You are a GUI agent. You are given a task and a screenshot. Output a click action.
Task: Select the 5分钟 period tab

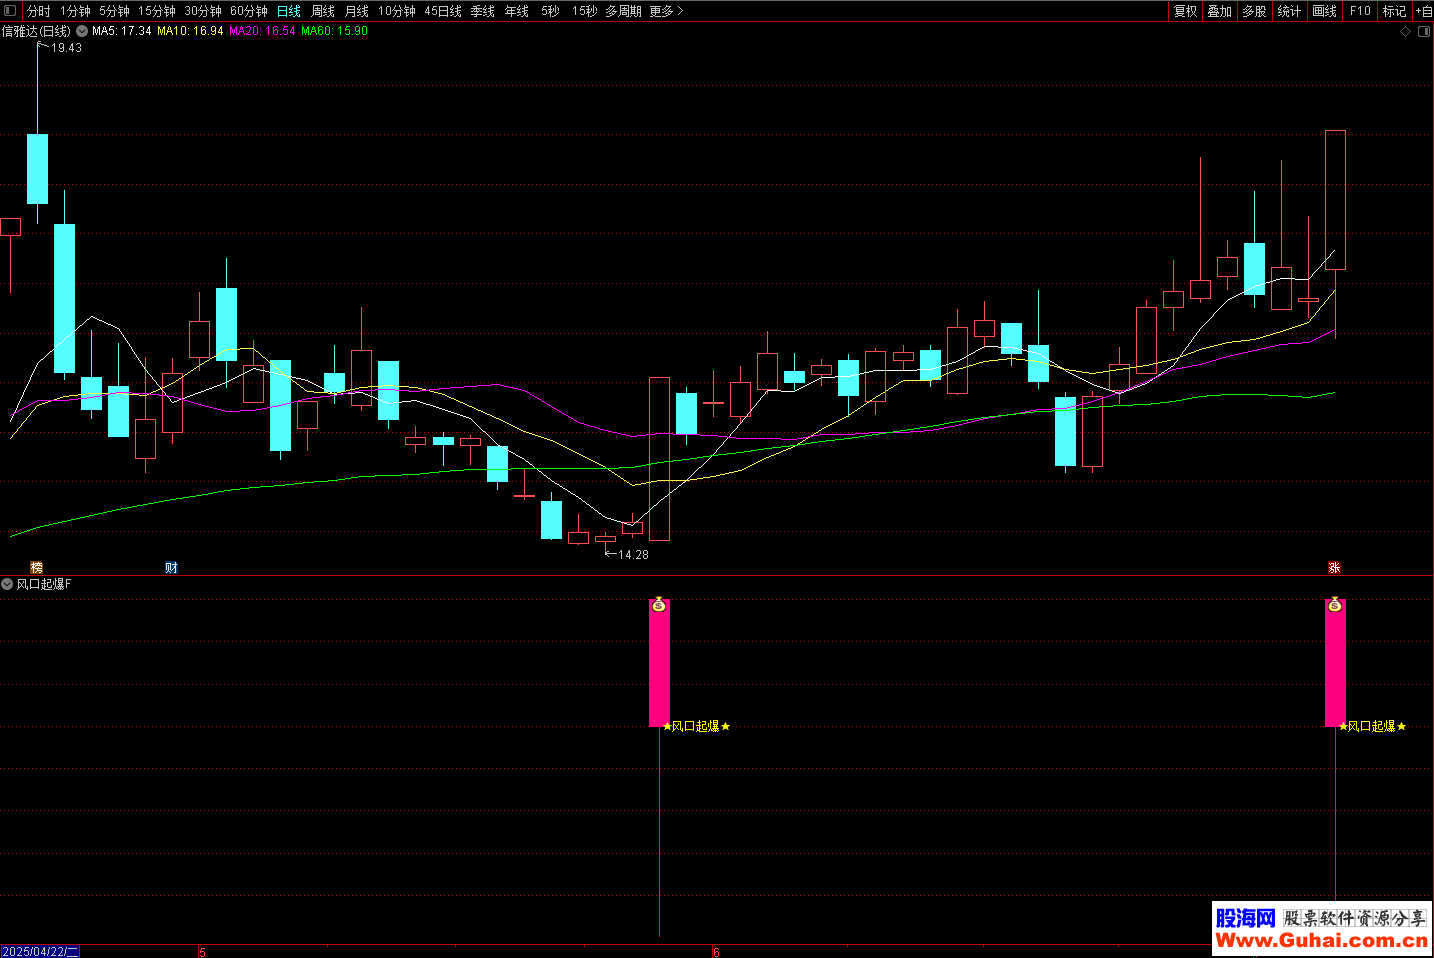(x=114, y=11)
